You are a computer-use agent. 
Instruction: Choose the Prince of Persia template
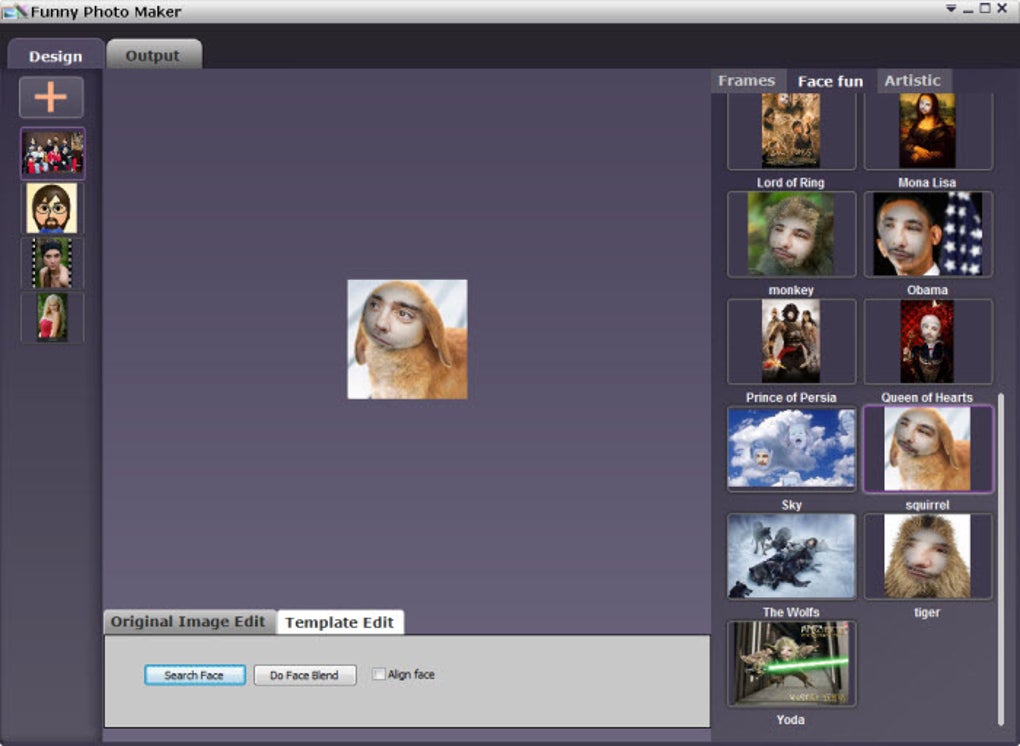click(791, 341)
